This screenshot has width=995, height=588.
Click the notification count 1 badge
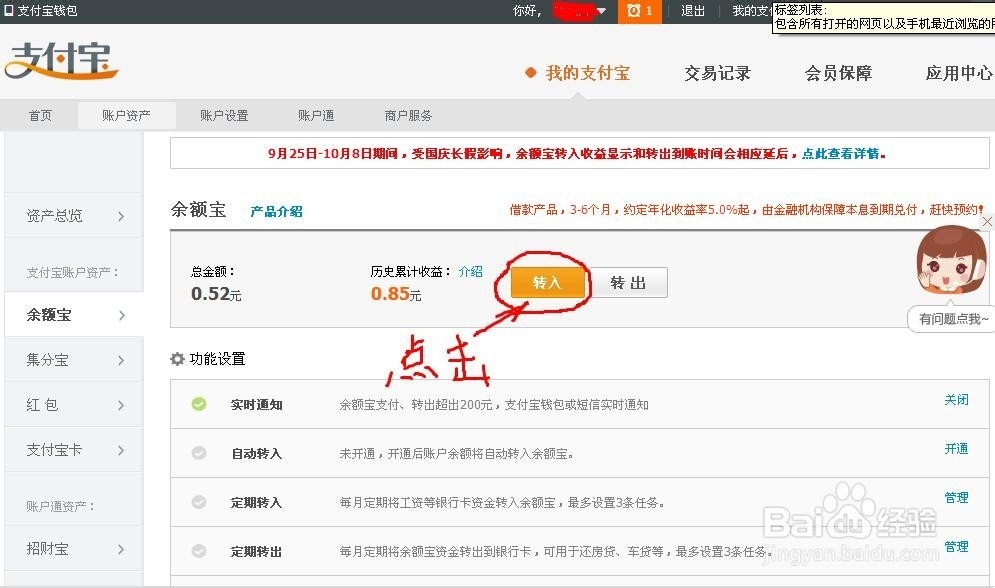point(649,11)
